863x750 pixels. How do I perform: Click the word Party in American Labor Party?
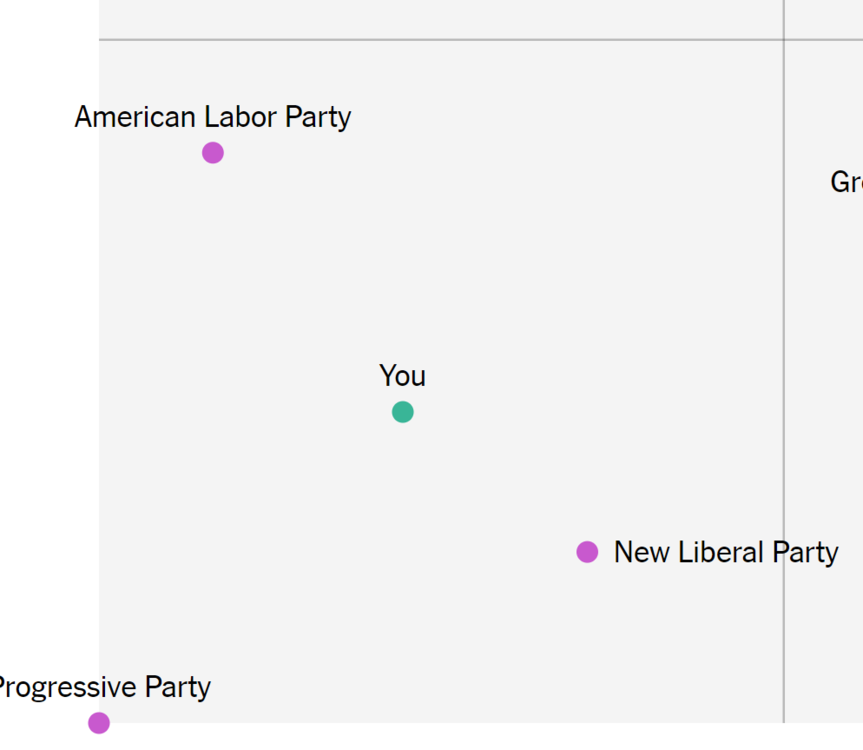[x=318, y=118]
